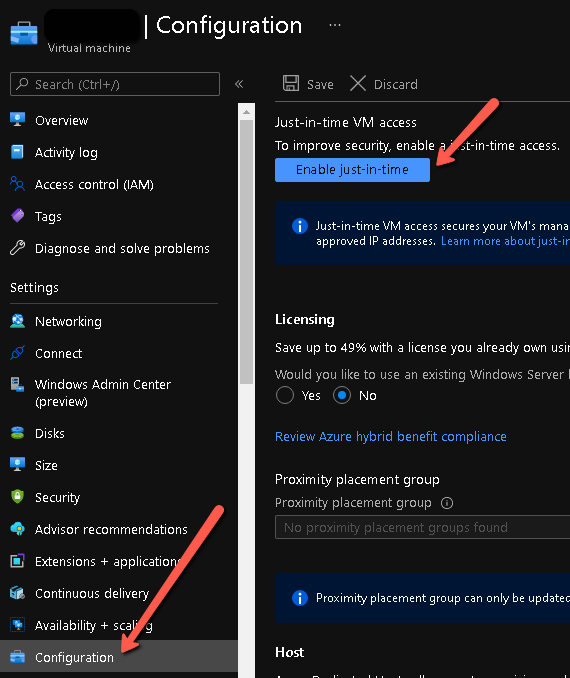Select No for existing Windows Server license
This screenshot has width=570, height=678.
point(342,395)
